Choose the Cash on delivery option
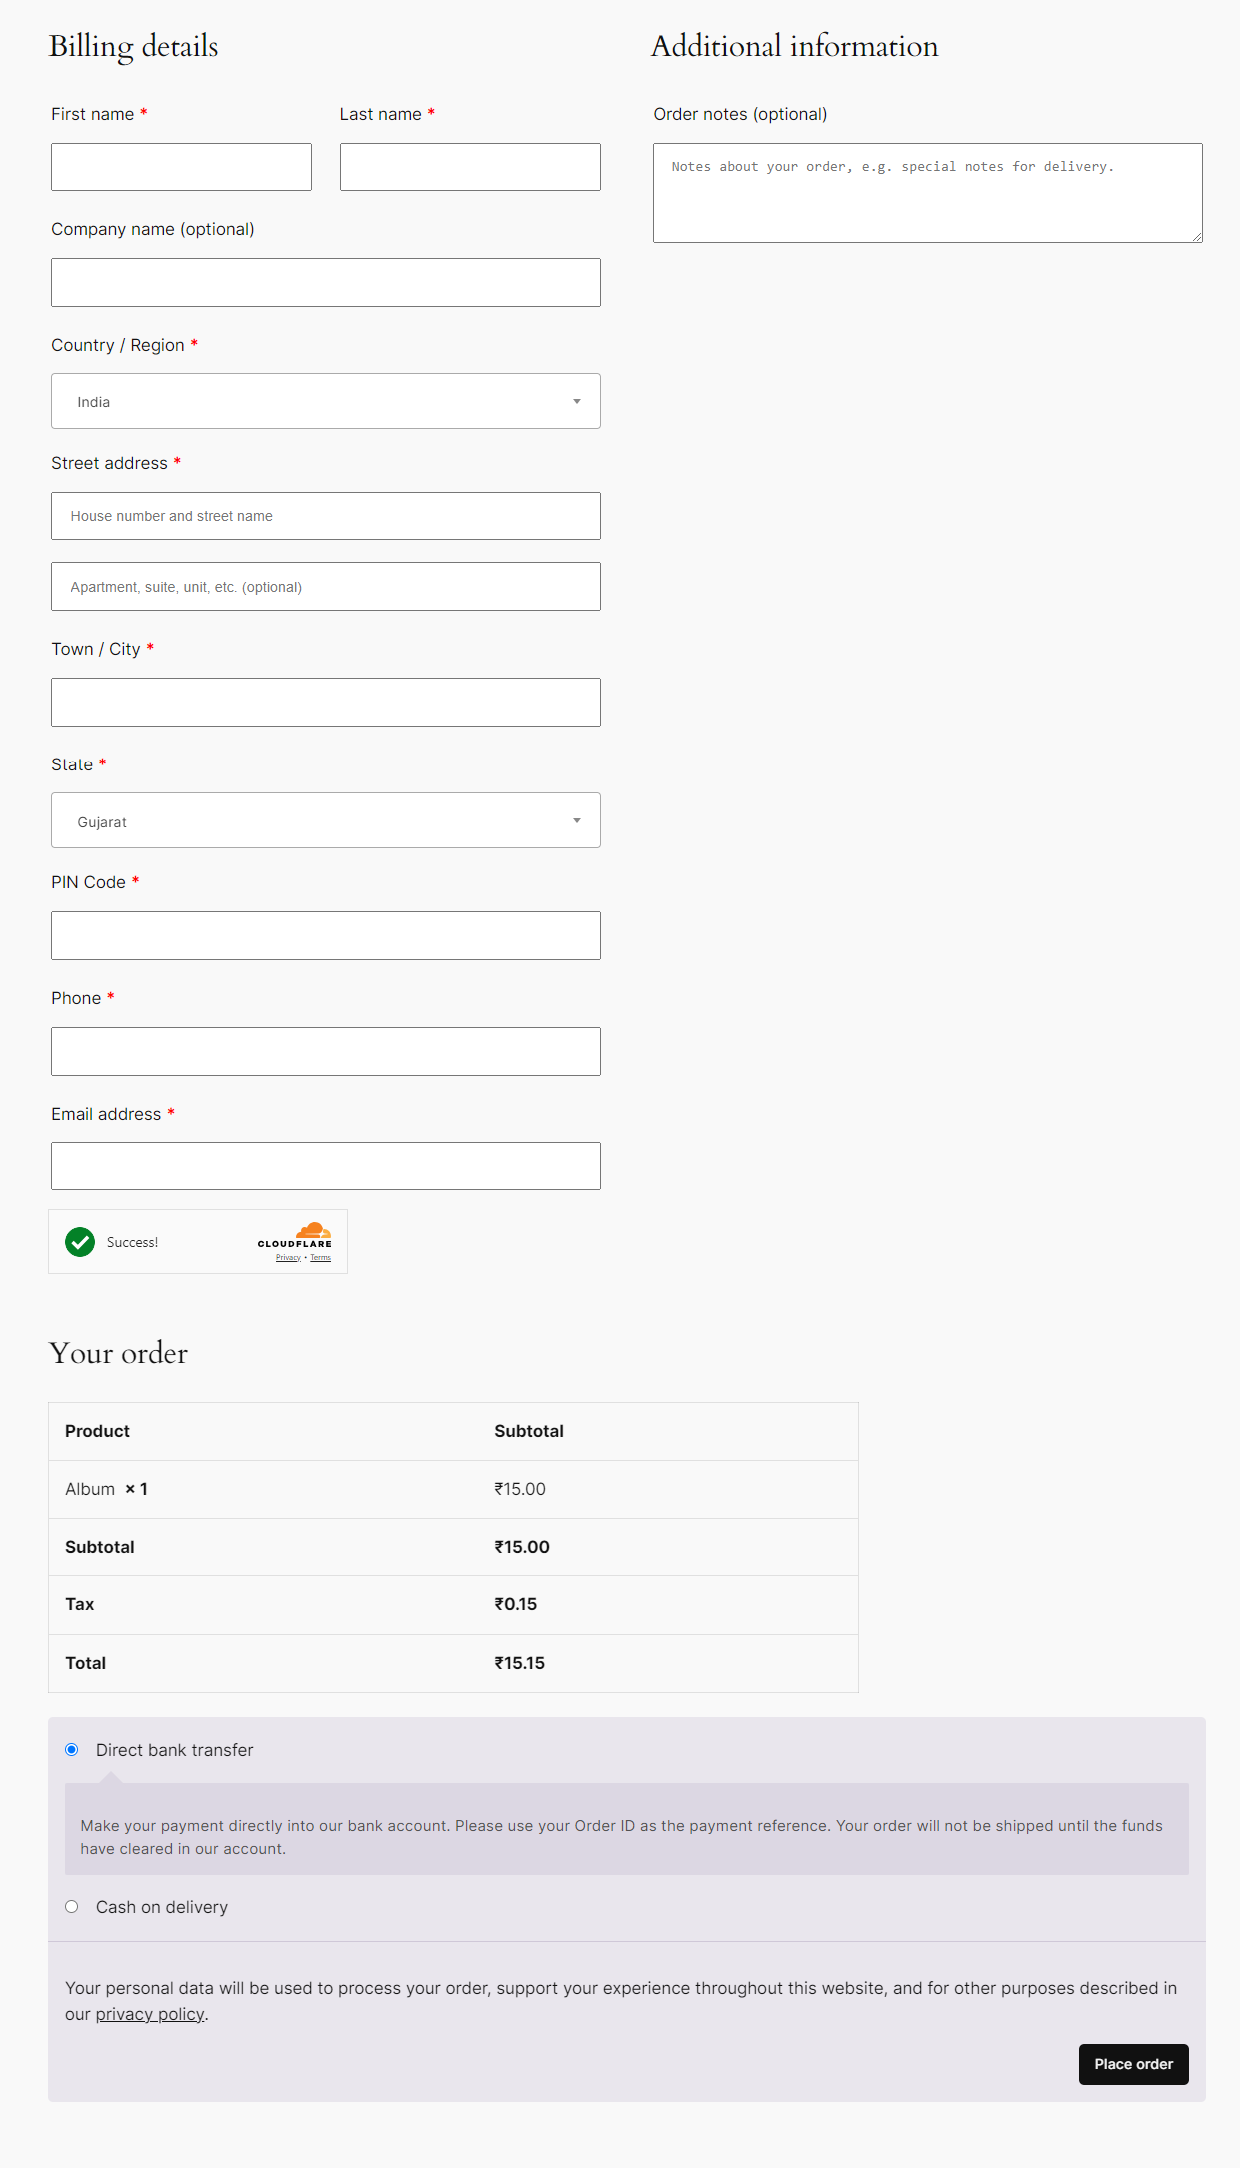The width and height of the screenshot is (1240, 2168). (x=72, y=1907)
